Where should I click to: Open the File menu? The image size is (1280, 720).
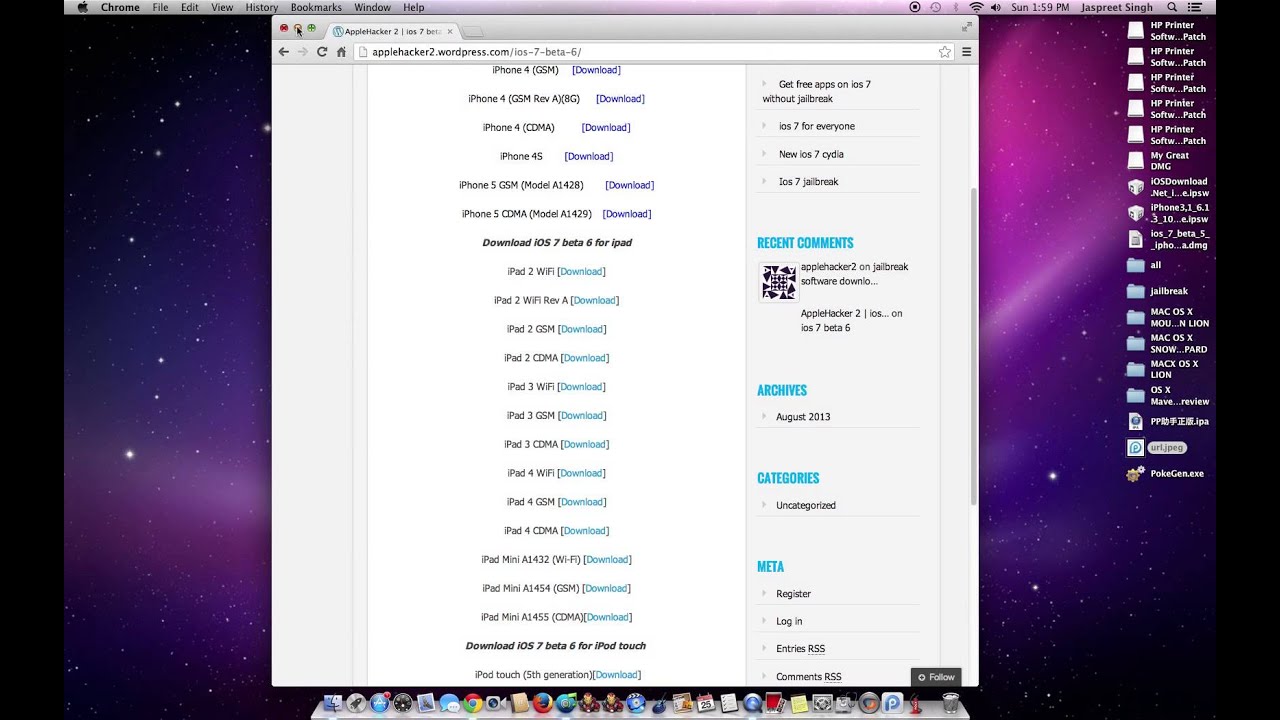tap(160, 7)
